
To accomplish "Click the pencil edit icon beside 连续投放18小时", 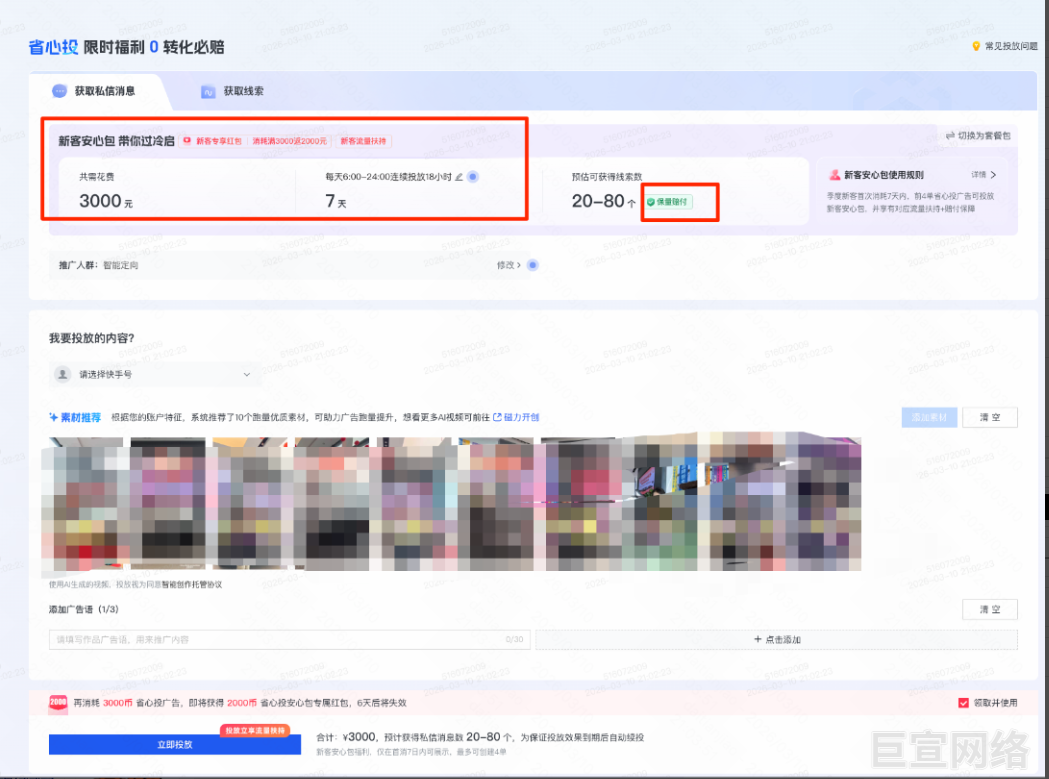I will [459, 177].
